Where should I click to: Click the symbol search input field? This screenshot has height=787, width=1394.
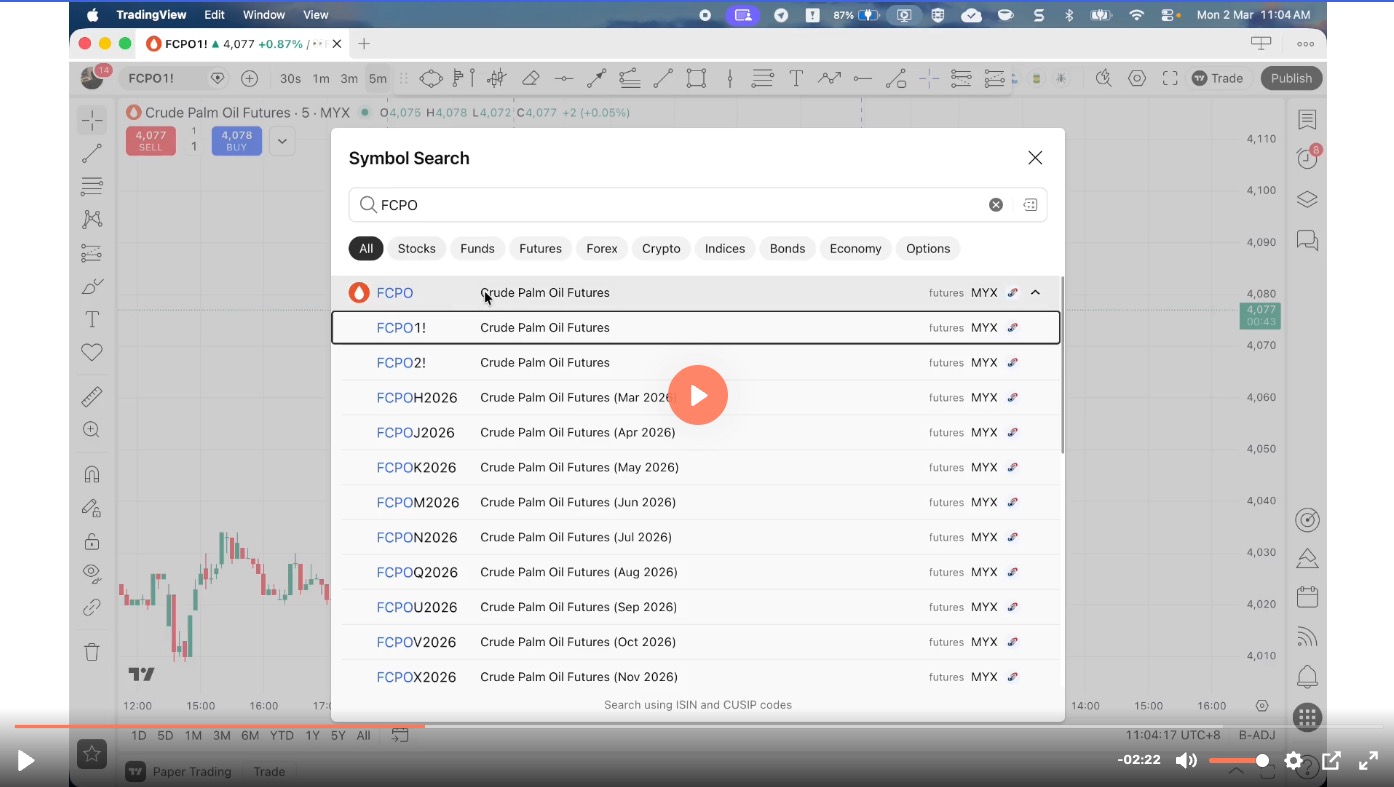pyautogui.click(x=698, y=205)
